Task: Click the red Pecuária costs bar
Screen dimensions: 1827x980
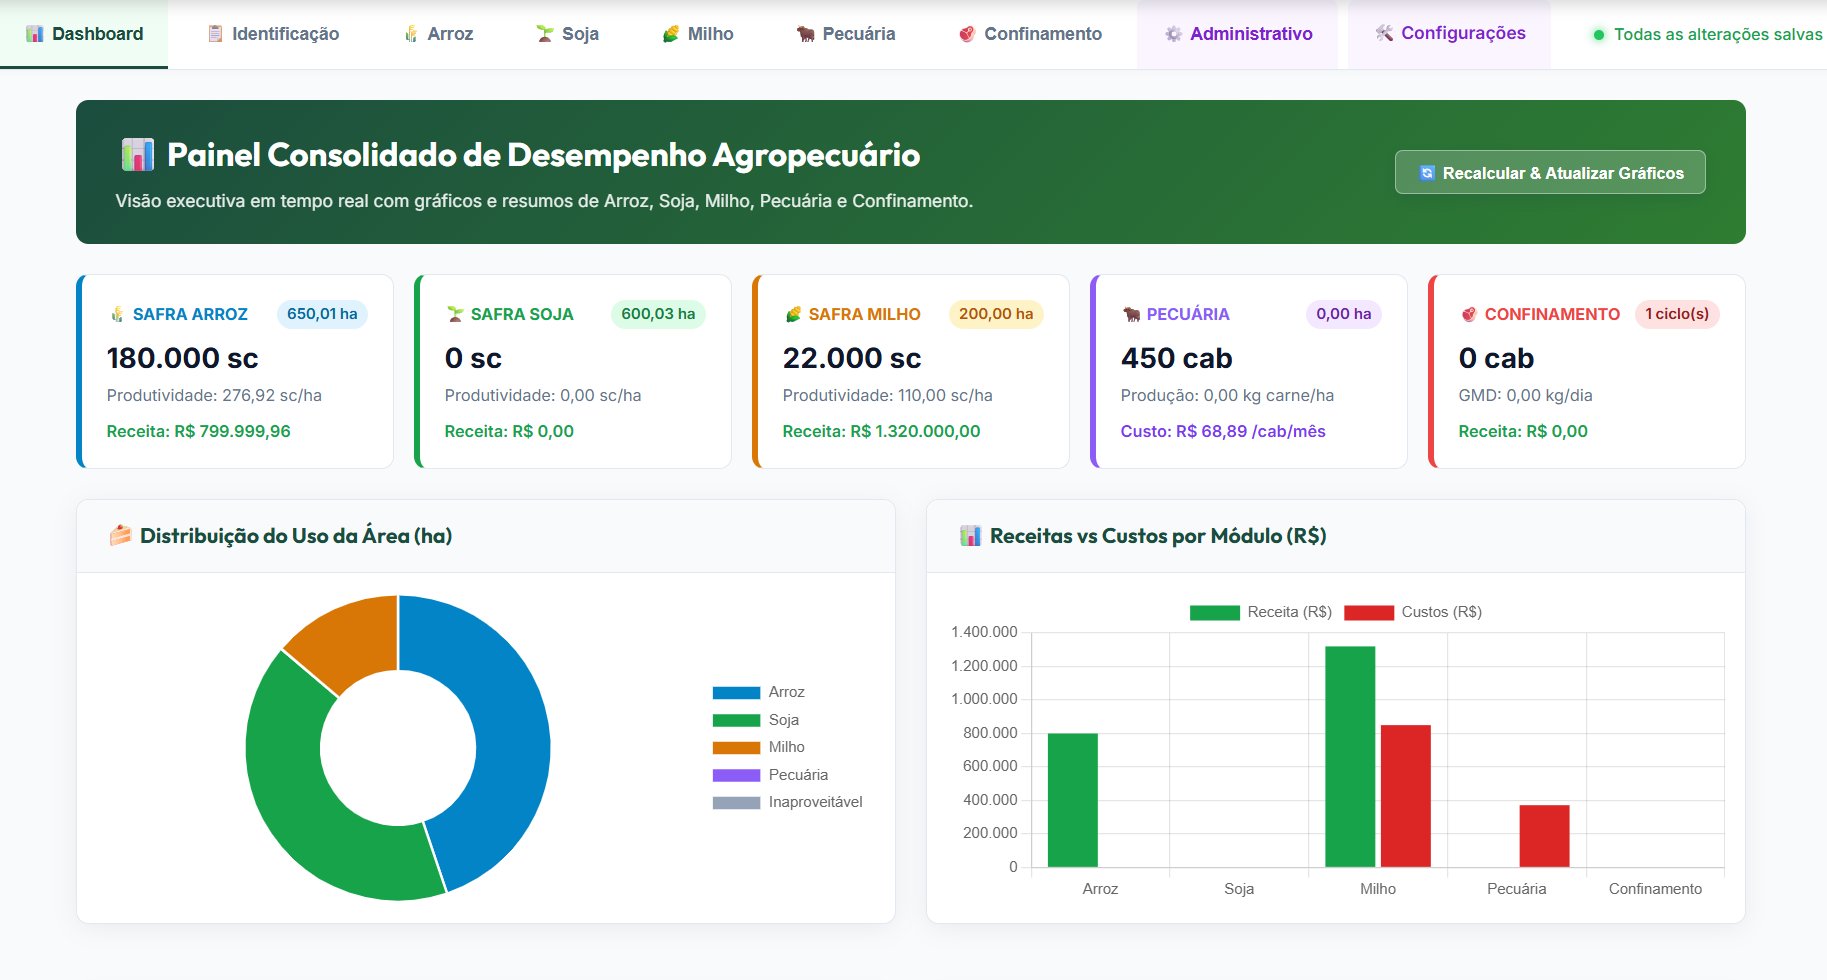Action: (1544, 836)
